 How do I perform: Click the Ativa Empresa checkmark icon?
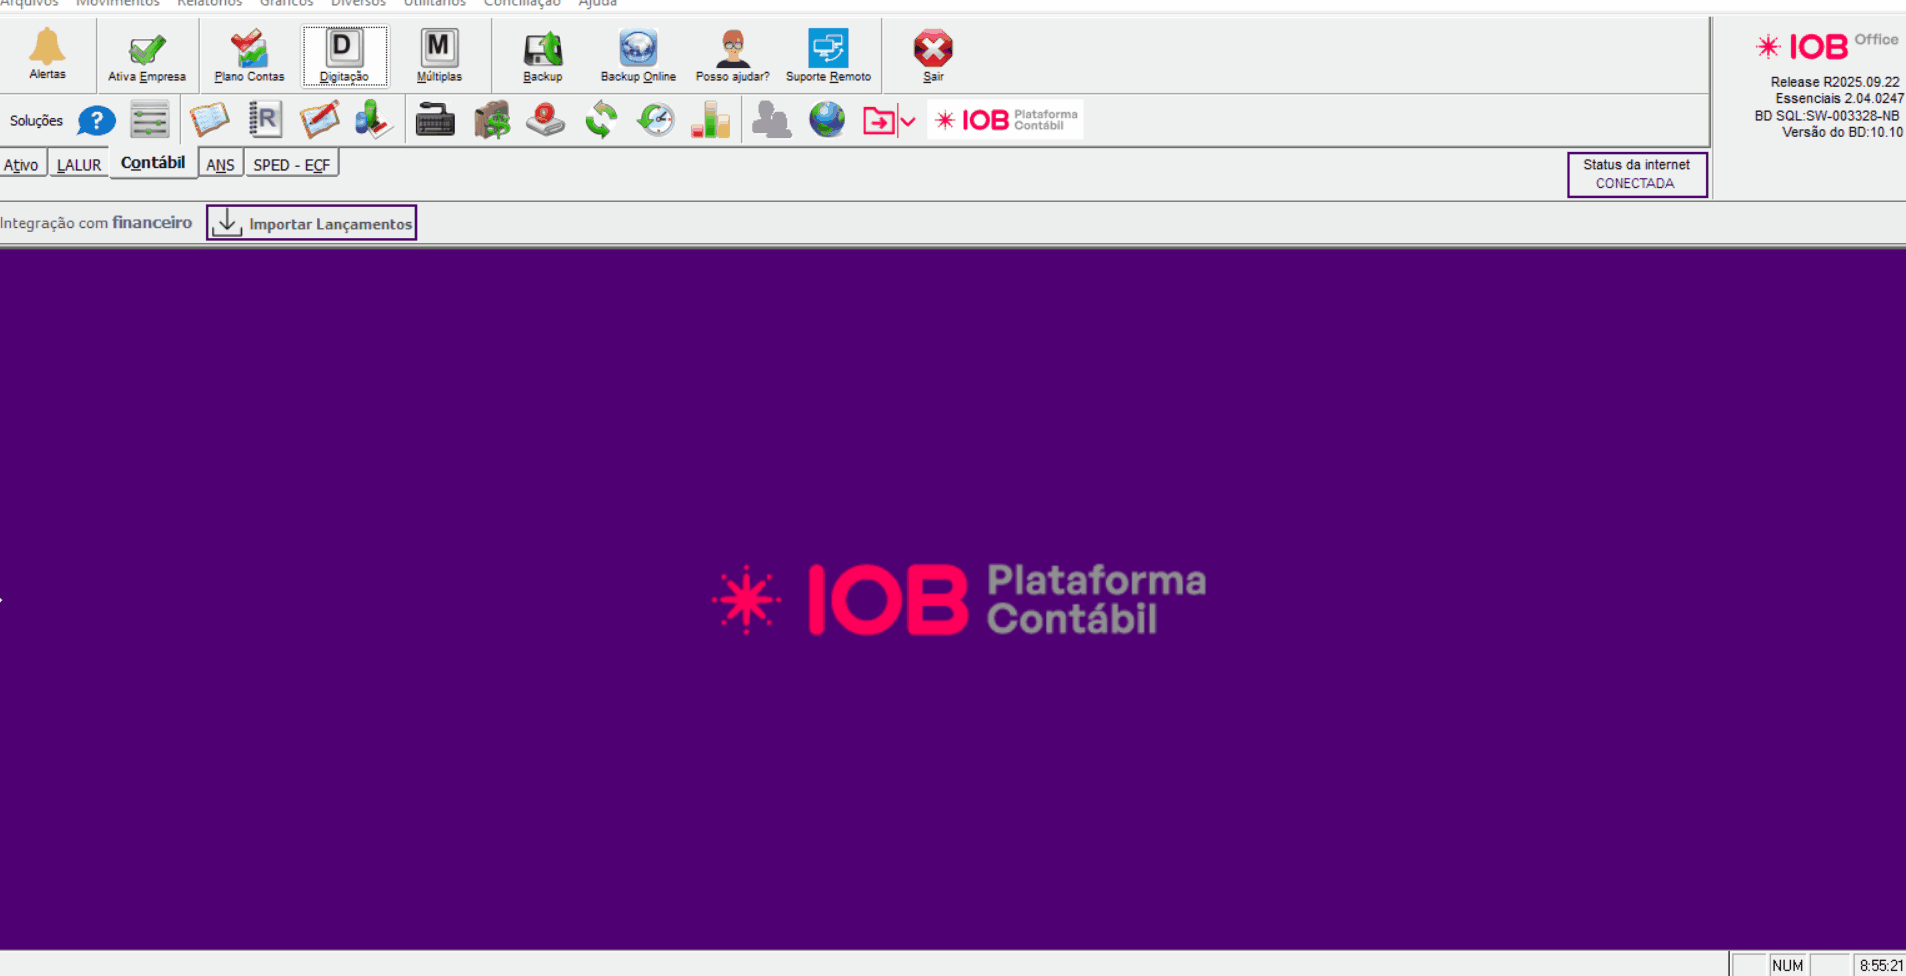point(147,56)
